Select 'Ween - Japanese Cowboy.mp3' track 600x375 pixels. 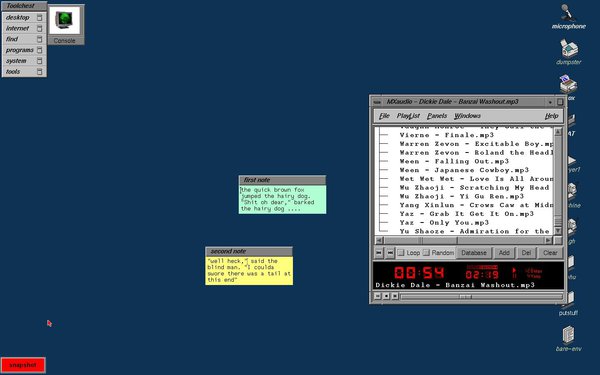coord(464,170)
